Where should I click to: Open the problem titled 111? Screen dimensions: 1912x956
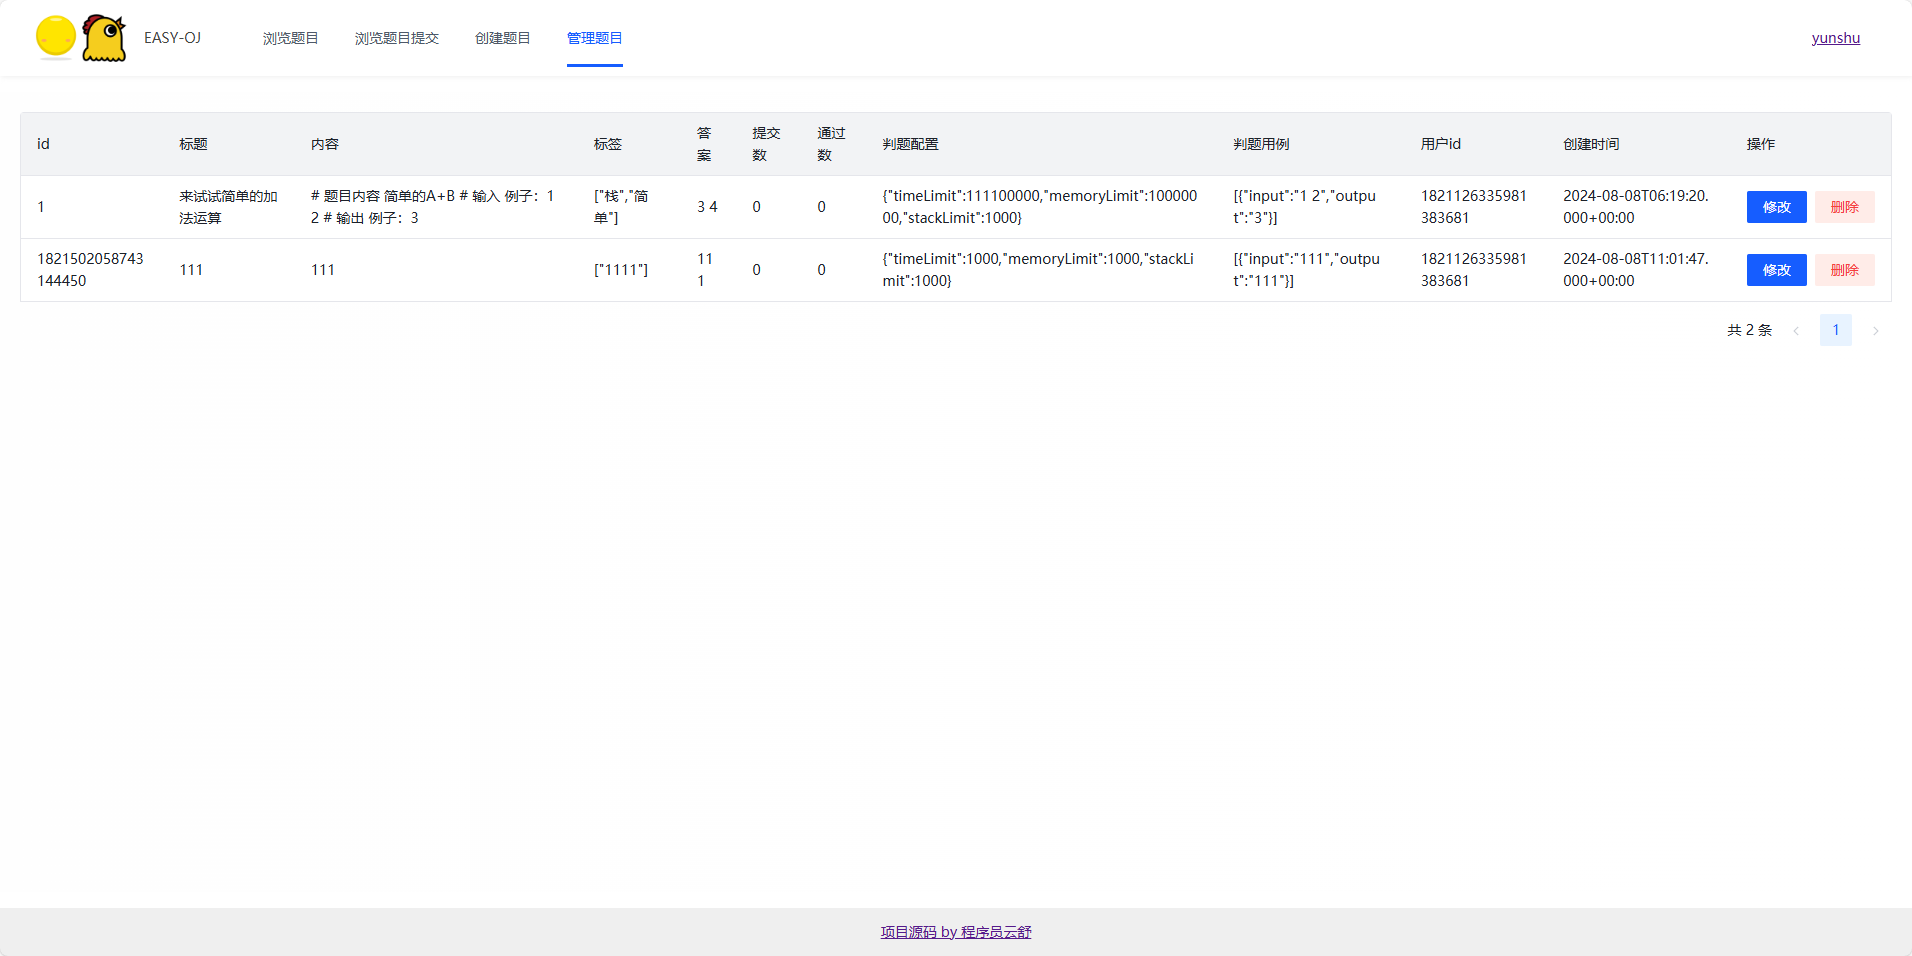coord(192,269)
